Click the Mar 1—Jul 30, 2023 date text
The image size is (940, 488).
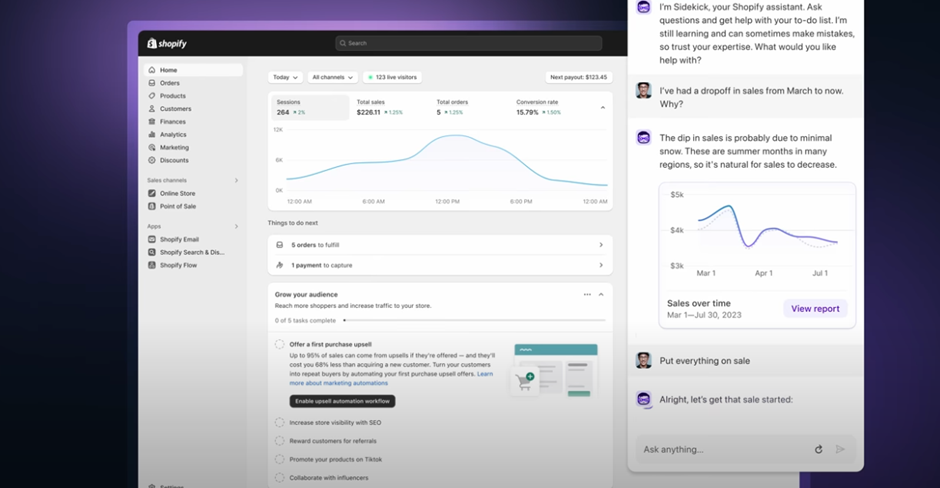click(704, 315)
